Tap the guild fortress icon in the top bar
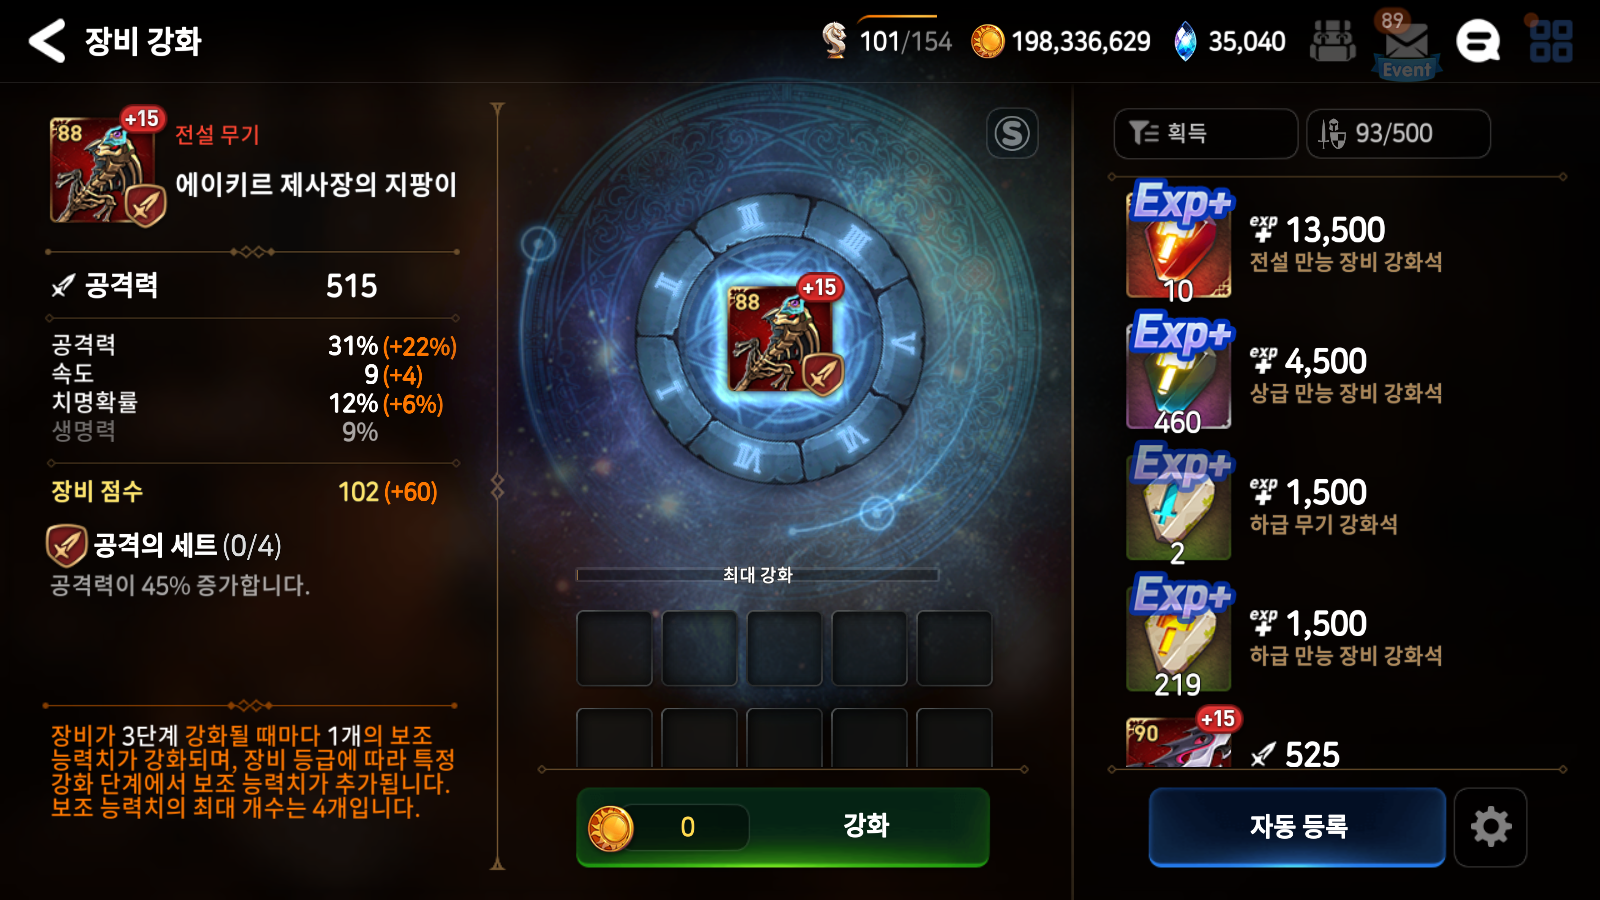Screen dimensions: 1600x900 1333,42
